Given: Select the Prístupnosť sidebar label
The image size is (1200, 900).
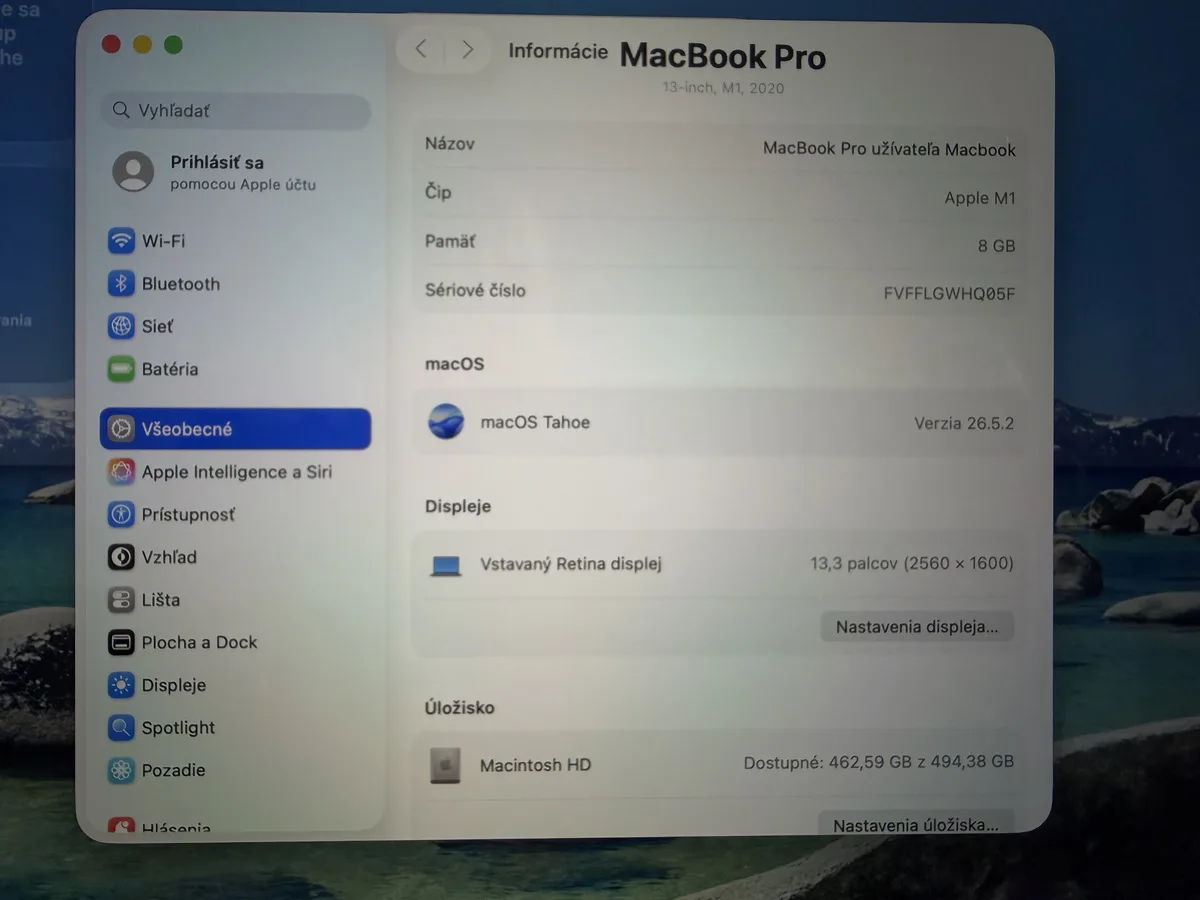Looking at the screenshot, I should pos(189,514).
